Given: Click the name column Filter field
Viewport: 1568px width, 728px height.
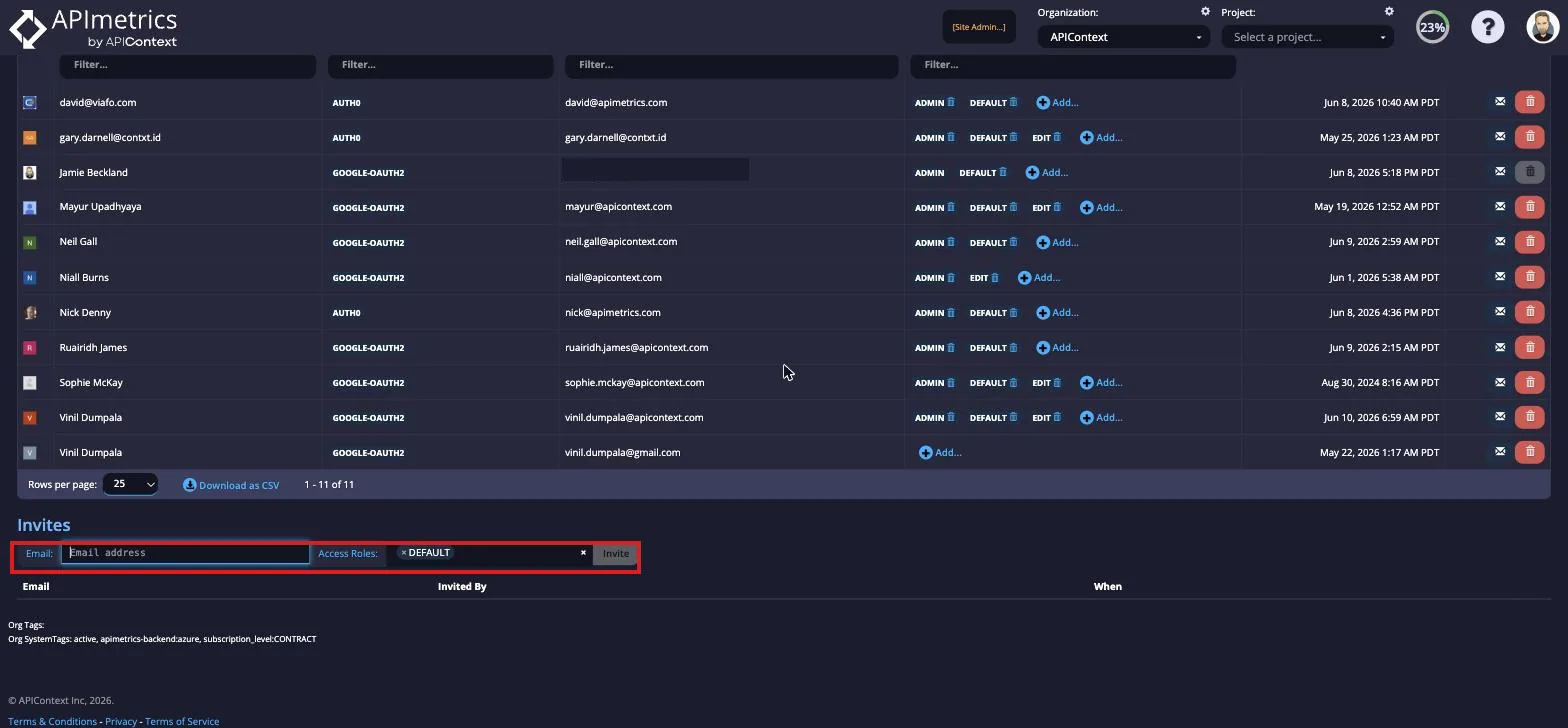Looking at the screenshot, I should (188, 65).
